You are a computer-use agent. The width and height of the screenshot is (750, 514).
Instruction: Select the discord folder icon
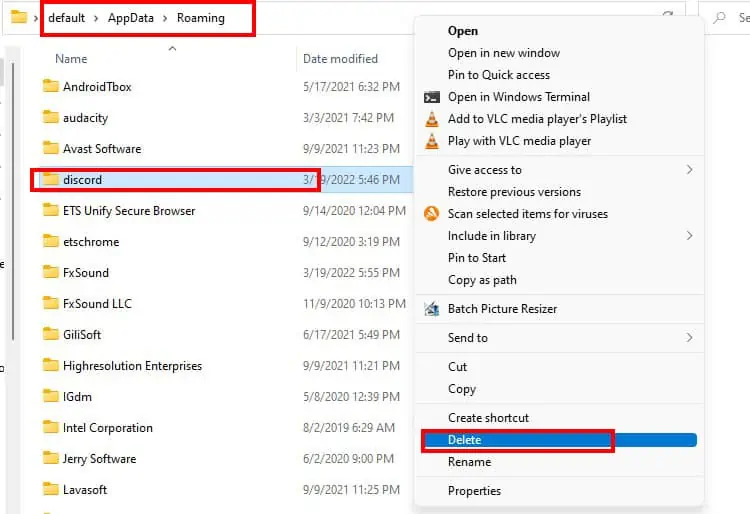click(x=51, y=179)
